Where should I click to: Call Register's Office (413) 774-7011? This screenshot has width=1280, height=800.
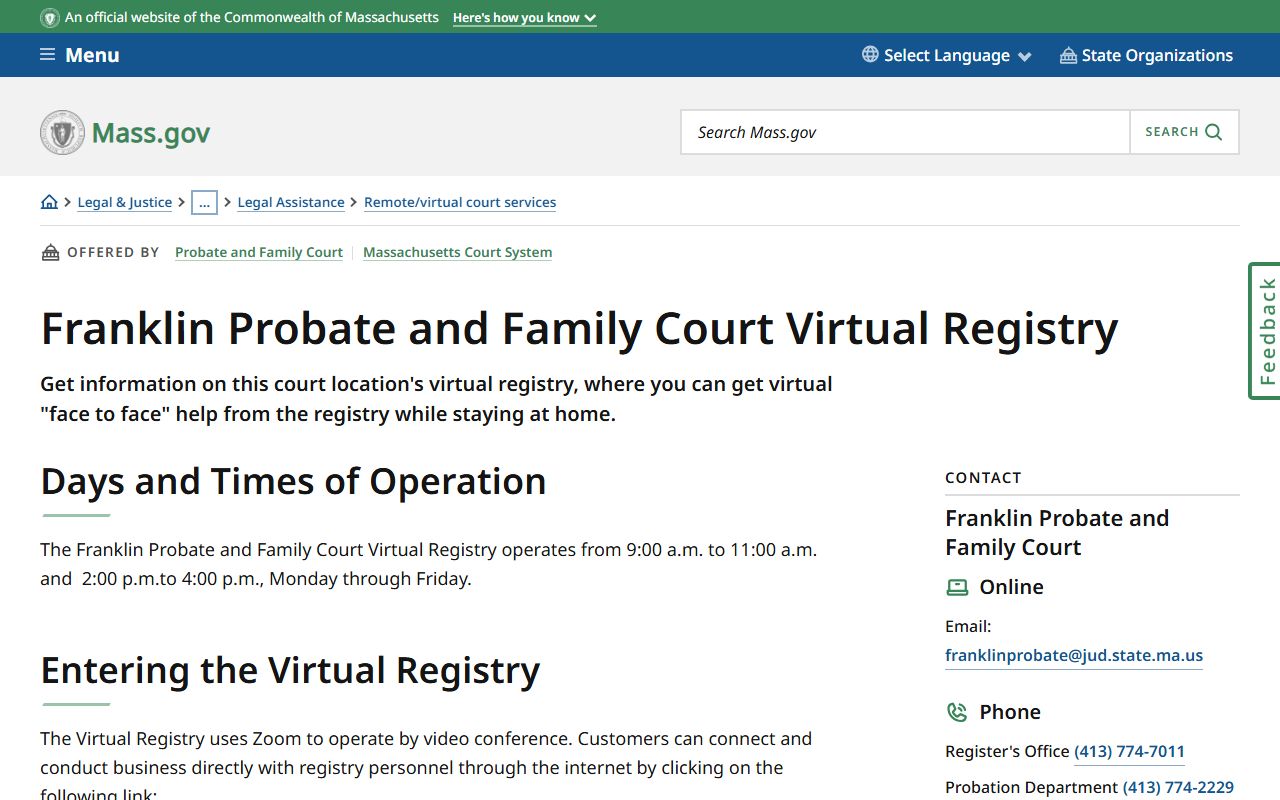1129,751
